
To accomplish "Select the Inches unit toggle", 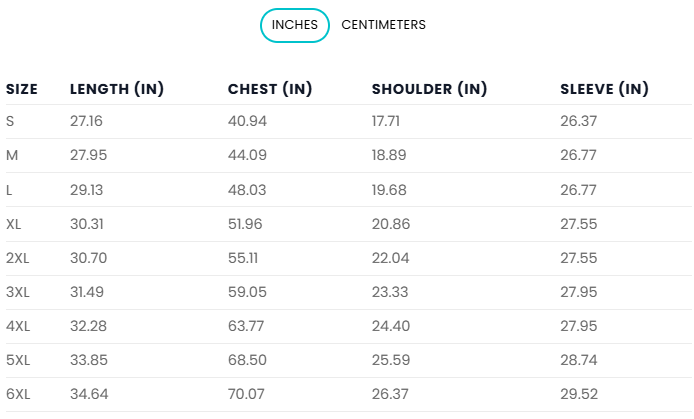I will [295, 25].
